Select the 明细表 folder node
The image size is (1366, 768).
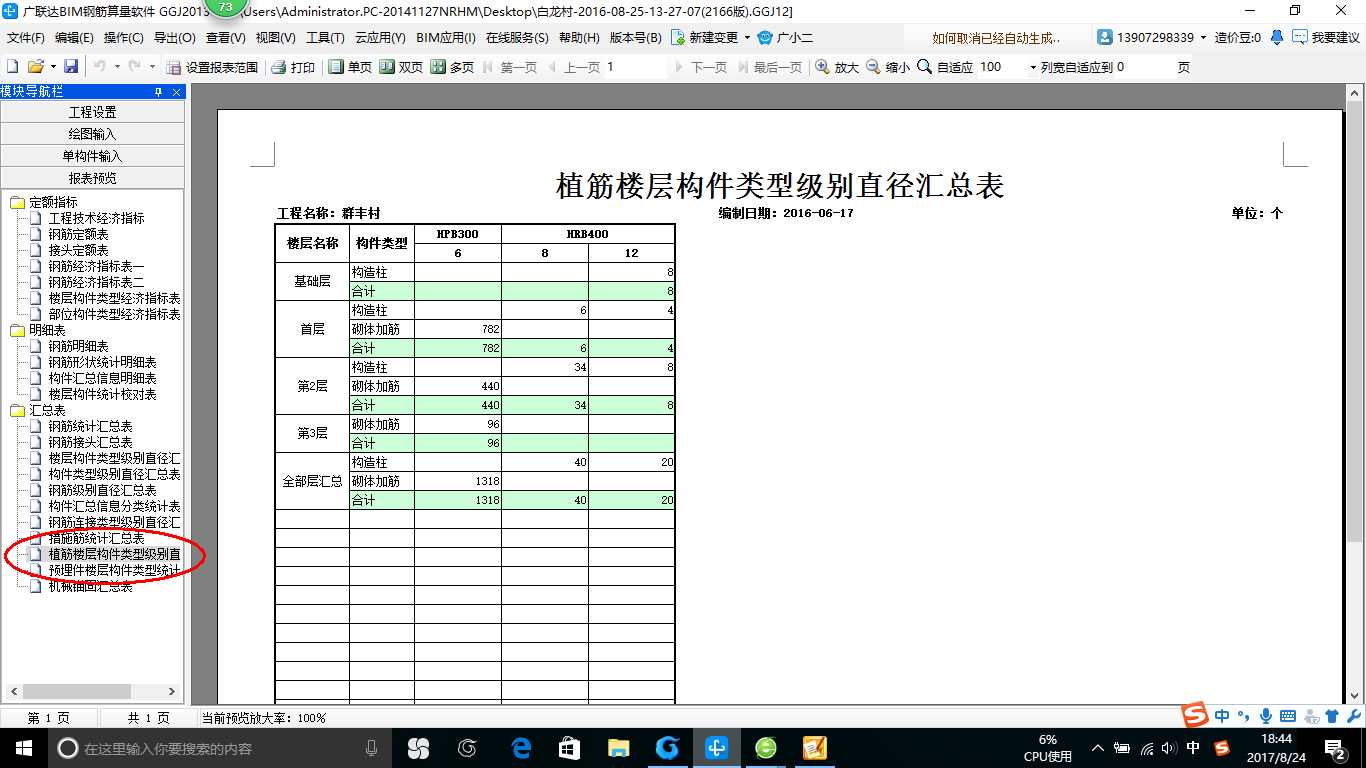pyautogui.click(x=47, y=330)
